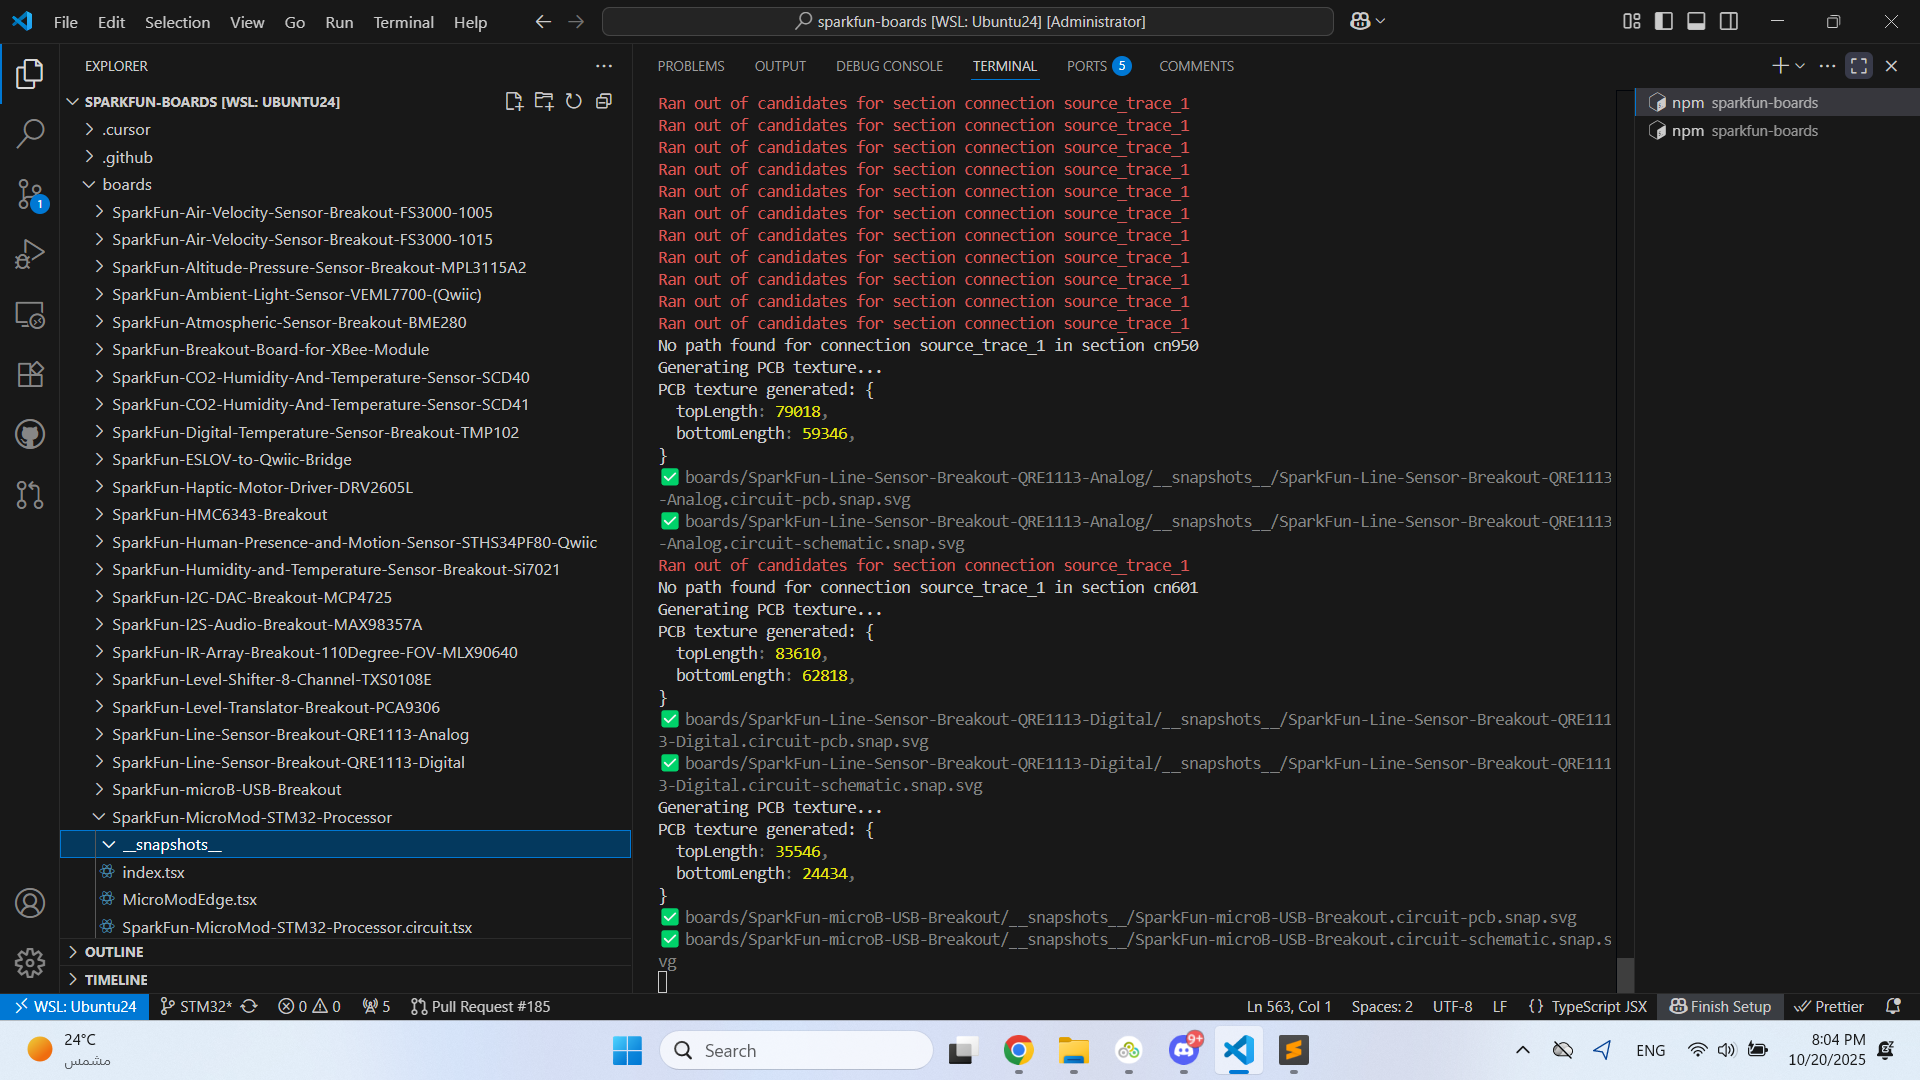
Task: Click the Finish Setup status button
Action: click(x=1721, y=1006)
